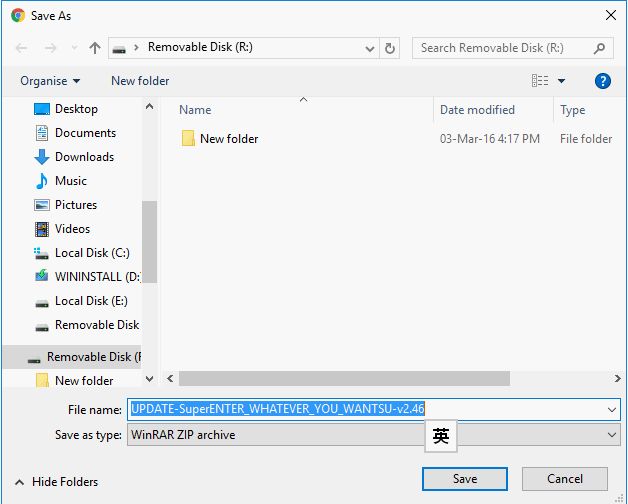Click the horizontal scrollbar right arrow
Image resolution: width=628 pixels, height=504 pixels.
click(x=617, y=379)
